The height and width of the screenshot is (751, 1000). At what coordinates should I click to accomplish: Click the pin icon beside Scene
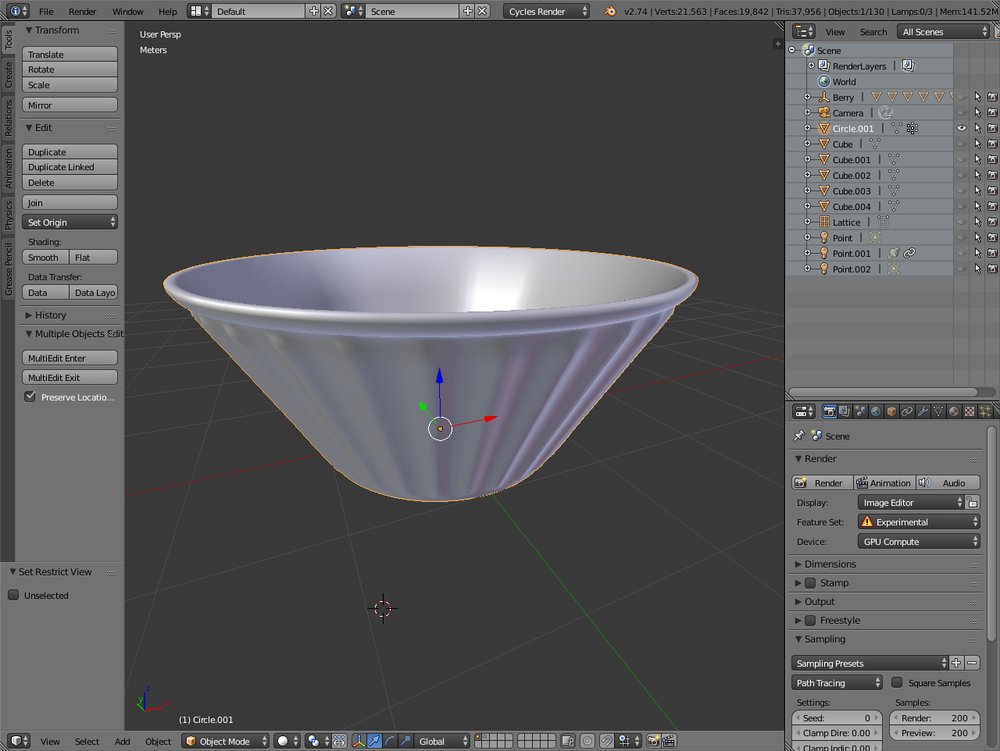click(x=798, y=436)
